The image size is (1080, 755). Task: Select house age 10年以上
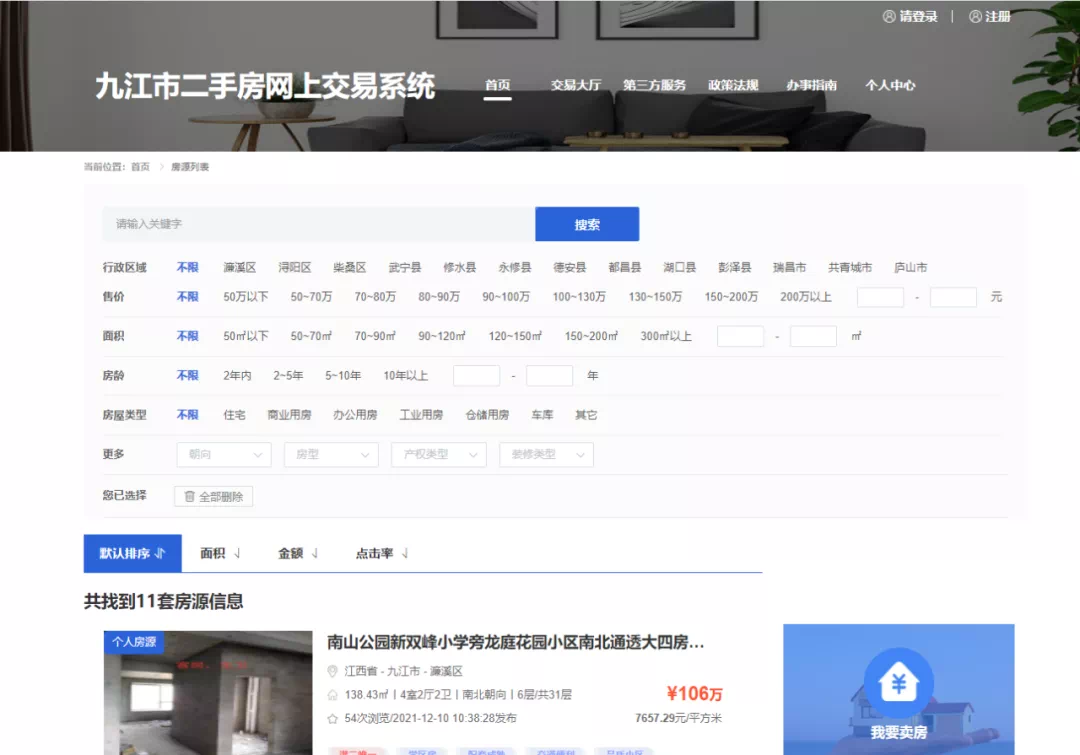point(406,375)
